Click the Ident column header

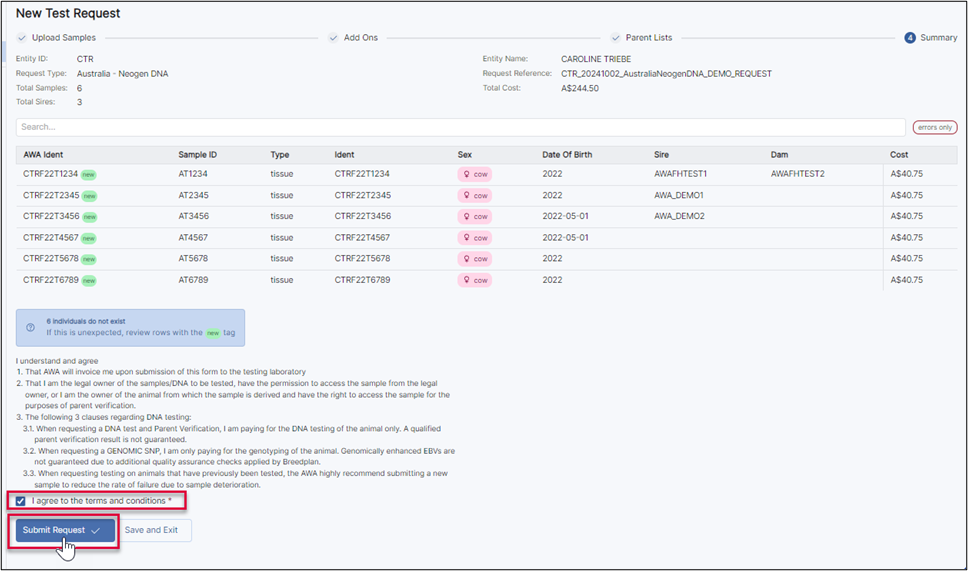[344, 155]
